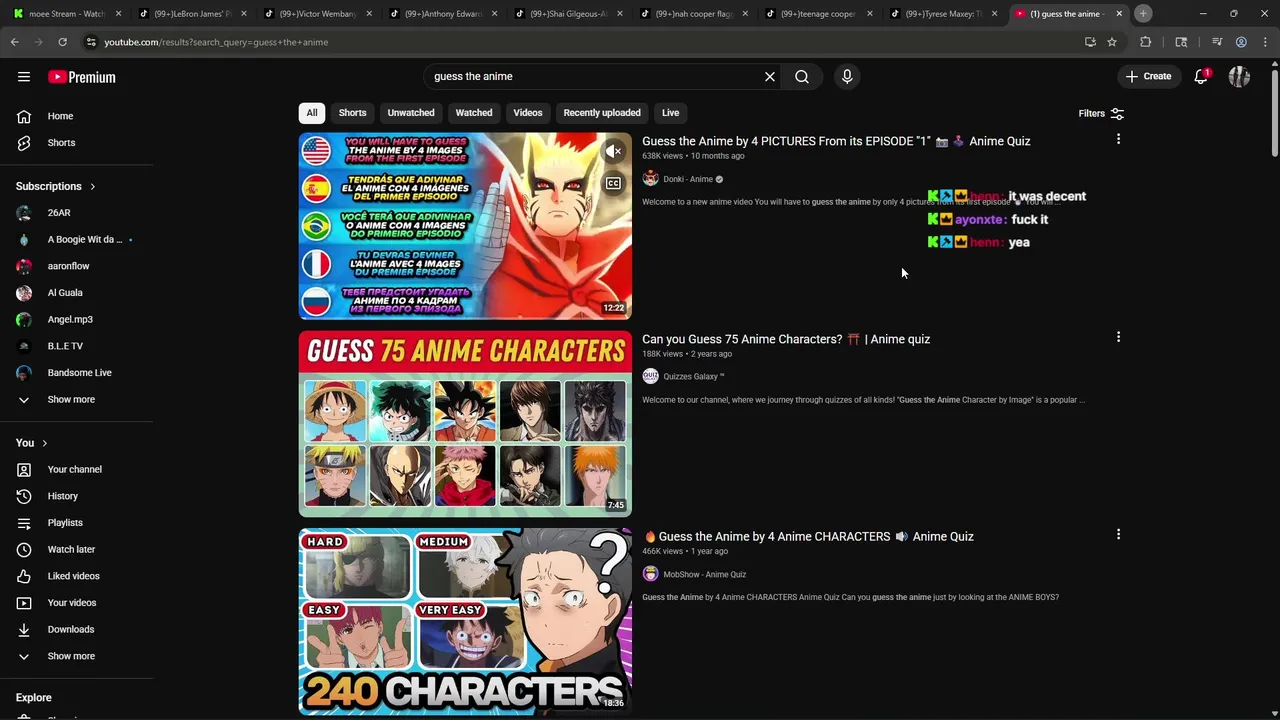The image size is (1280, 720).
Task: Open the browser extensions puzzle icon
Action: click(1146, 42)
